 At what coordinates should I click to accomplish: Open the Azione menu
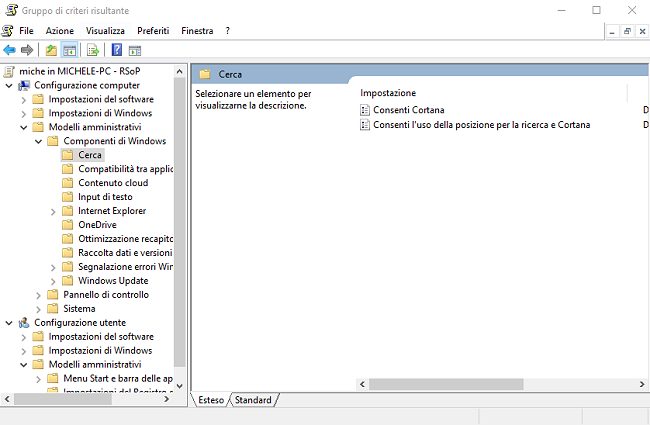(59, 31)
